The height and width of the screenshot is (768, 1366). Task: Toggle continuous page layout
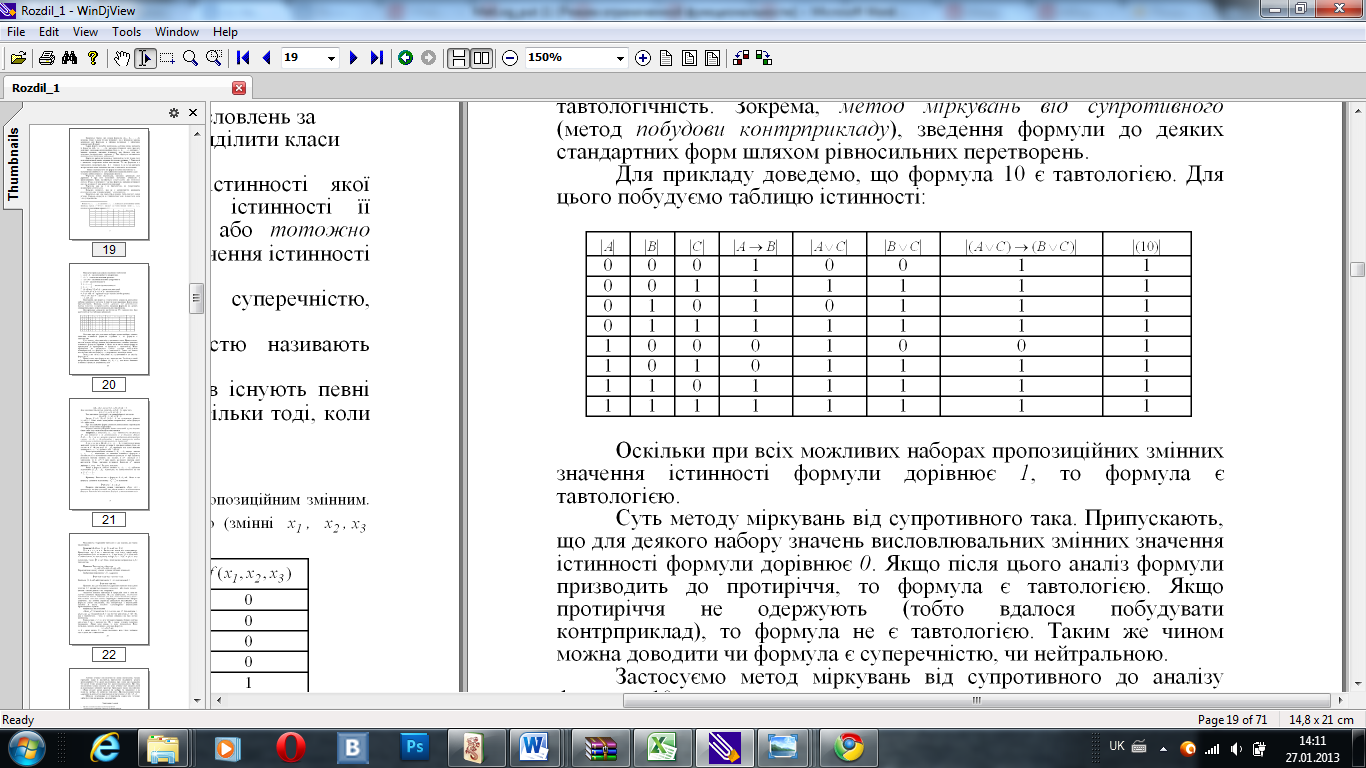tap(458, 58)
